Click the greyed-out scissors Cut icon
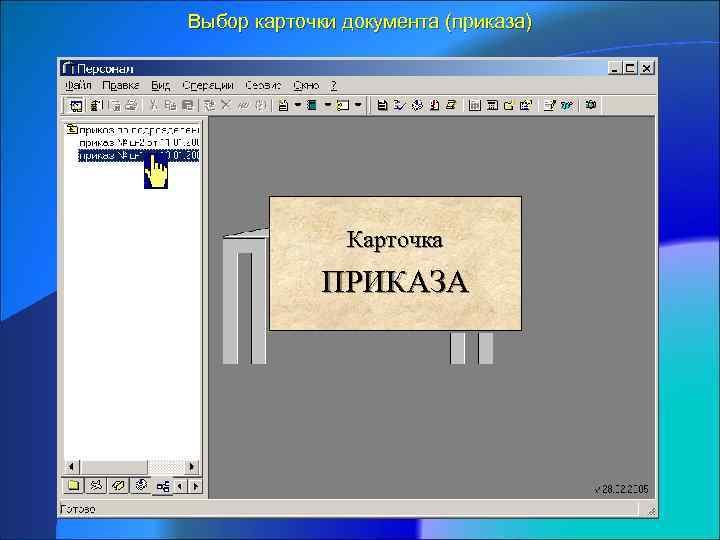The image size is (720, 540). [154, 106]
